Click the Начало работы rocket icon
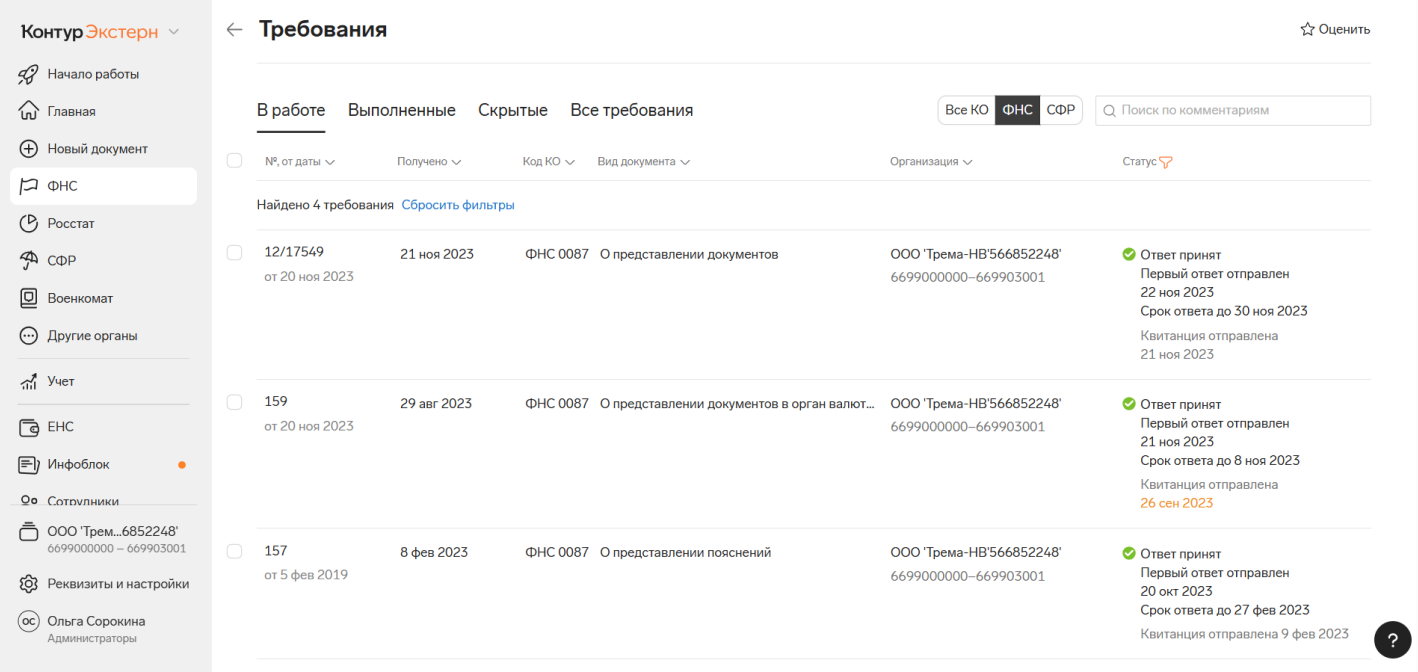This screenshot has height=672, width=1418. (x=29, y=74)
